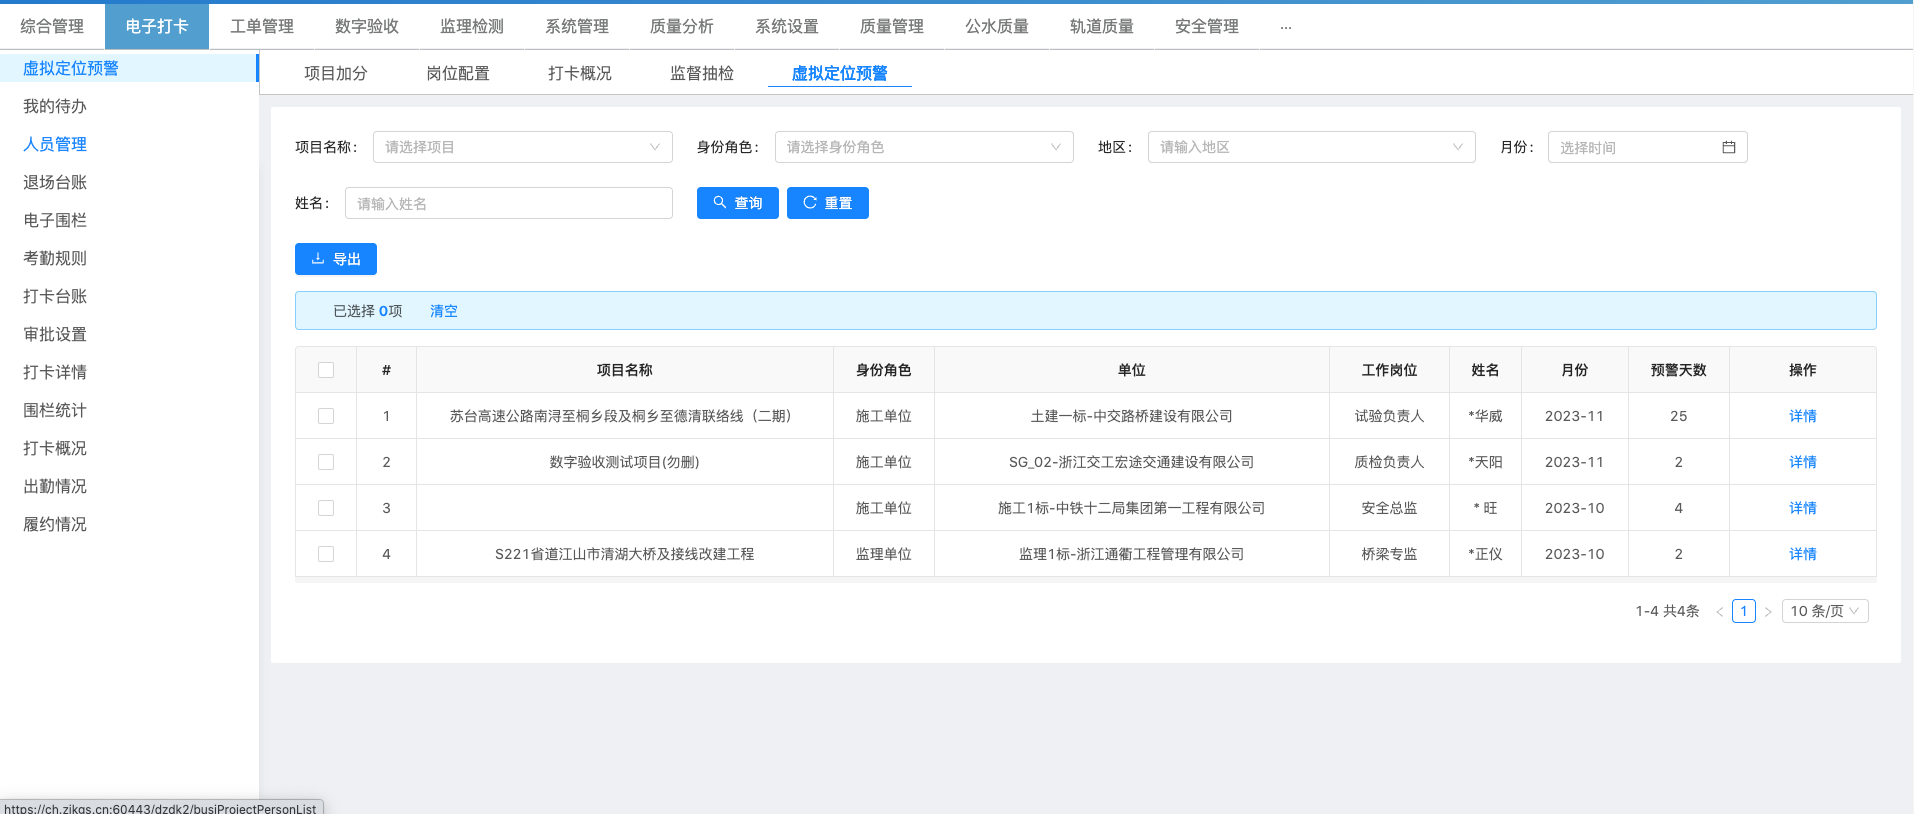Switch to 项目加分 tab
The image size is (1914, 814).
click(x=336, y=73)
